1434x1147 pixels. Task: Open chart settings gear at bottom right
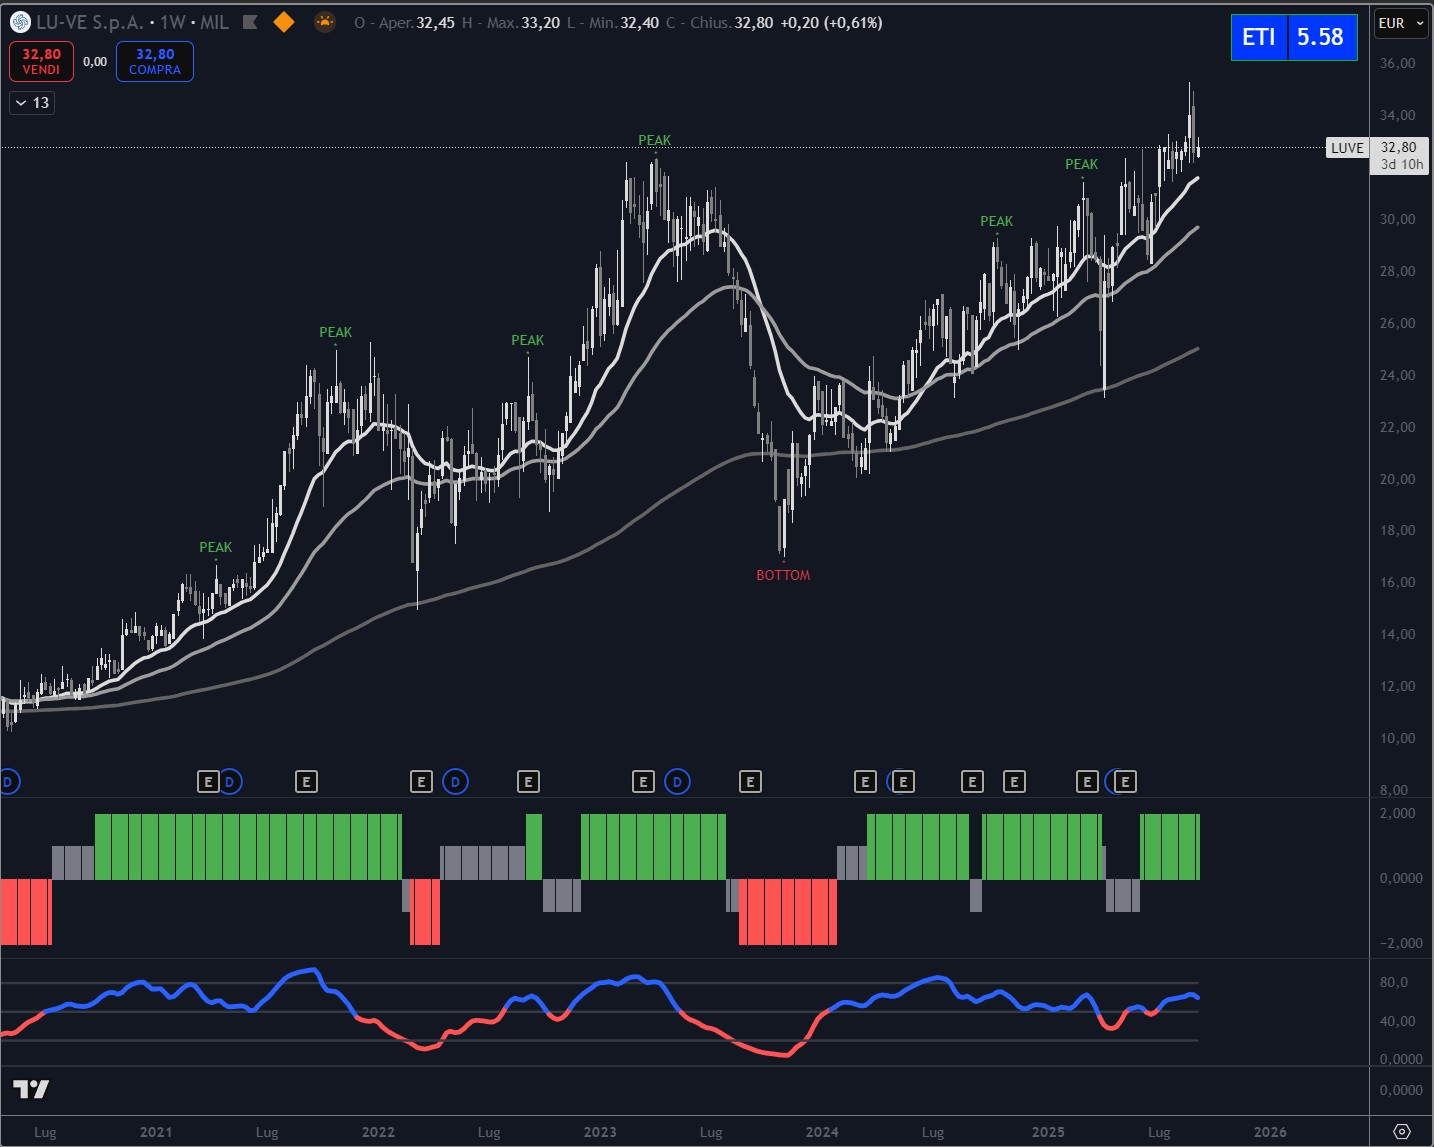pos(1401,1131)
